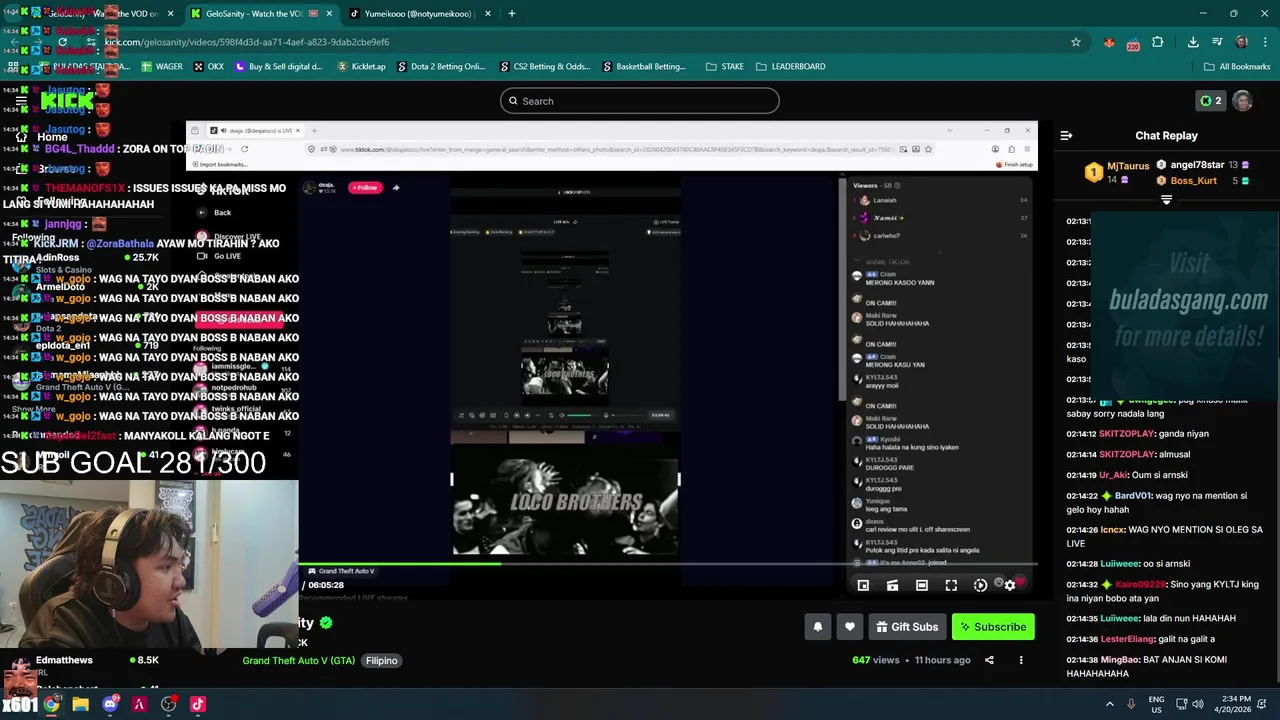Open Buy & Sell digital bookmark

coord(279,67)
